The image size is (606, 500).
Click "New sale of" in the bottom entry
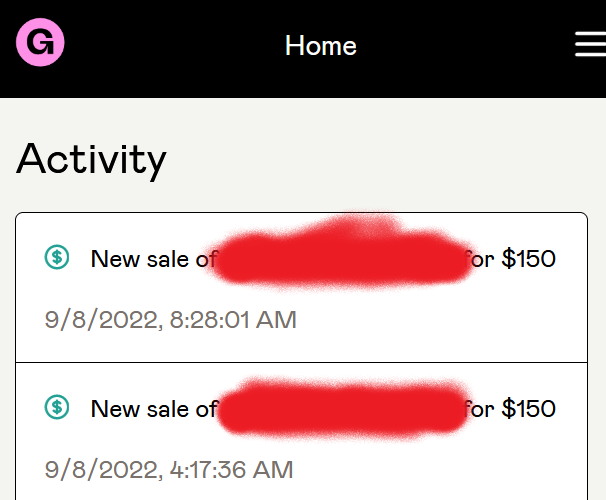(154, 409)
